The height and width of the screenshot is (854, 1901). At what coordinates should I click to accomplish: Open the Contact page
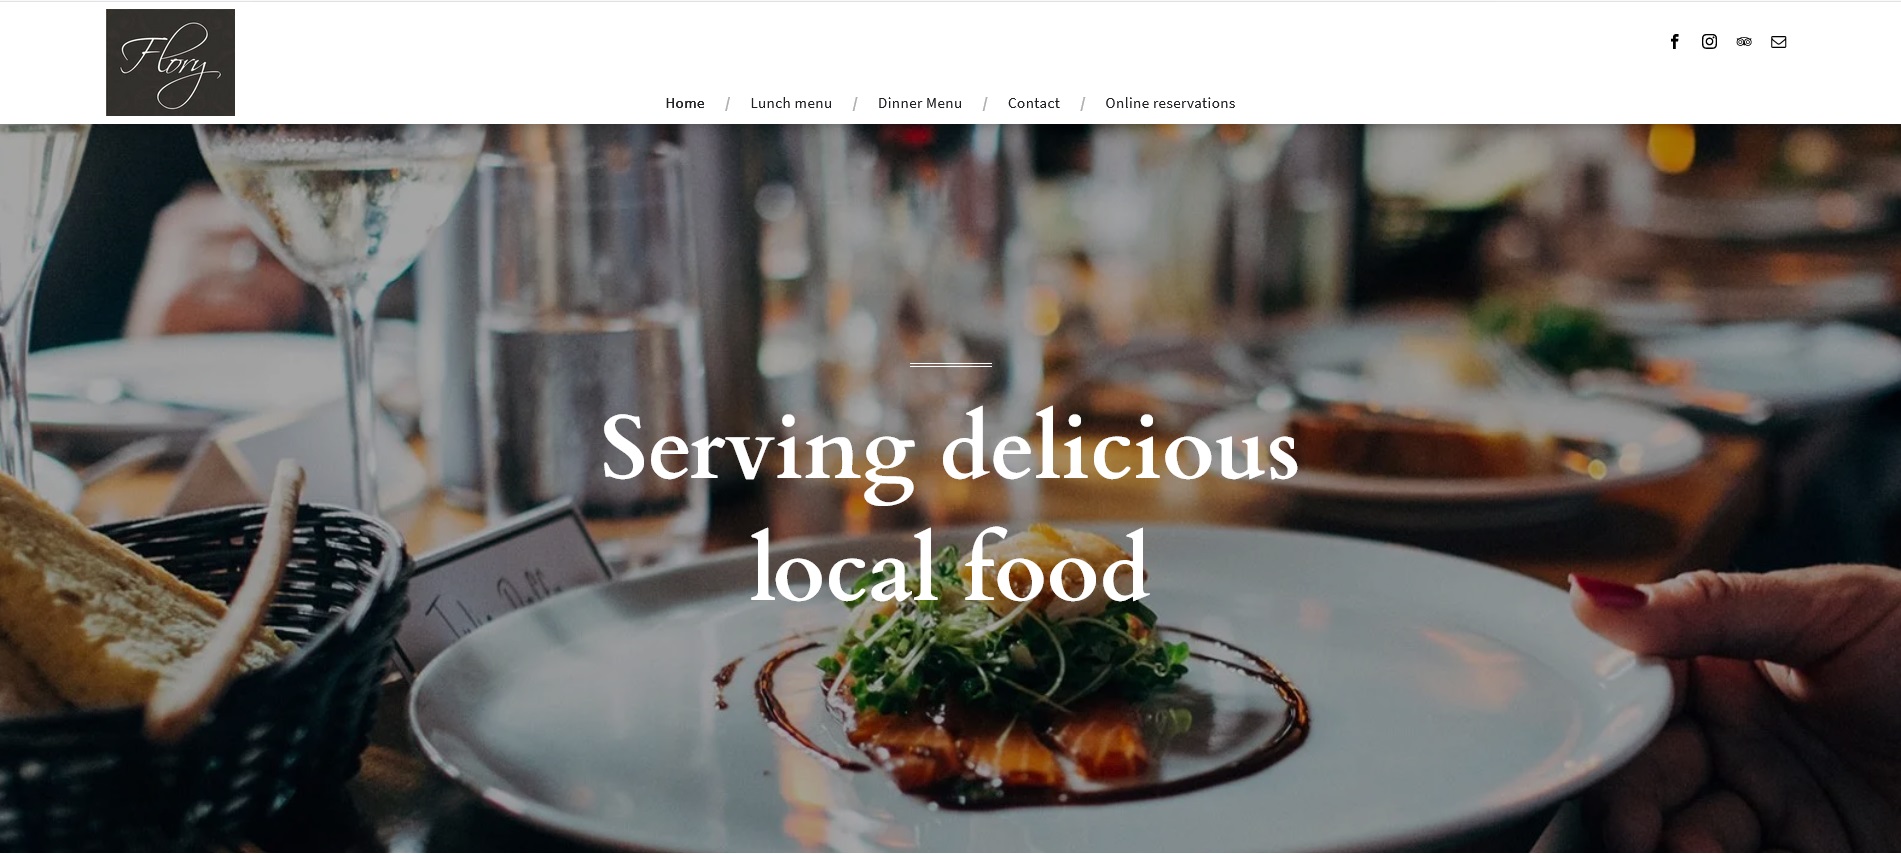tap(1033, 103)
